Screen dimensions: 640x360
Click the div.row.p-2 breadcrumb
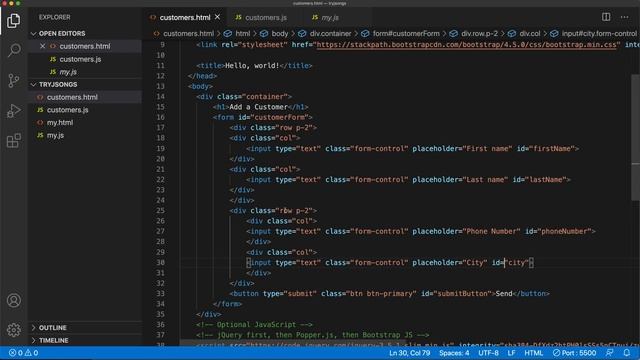pos(474,33)
